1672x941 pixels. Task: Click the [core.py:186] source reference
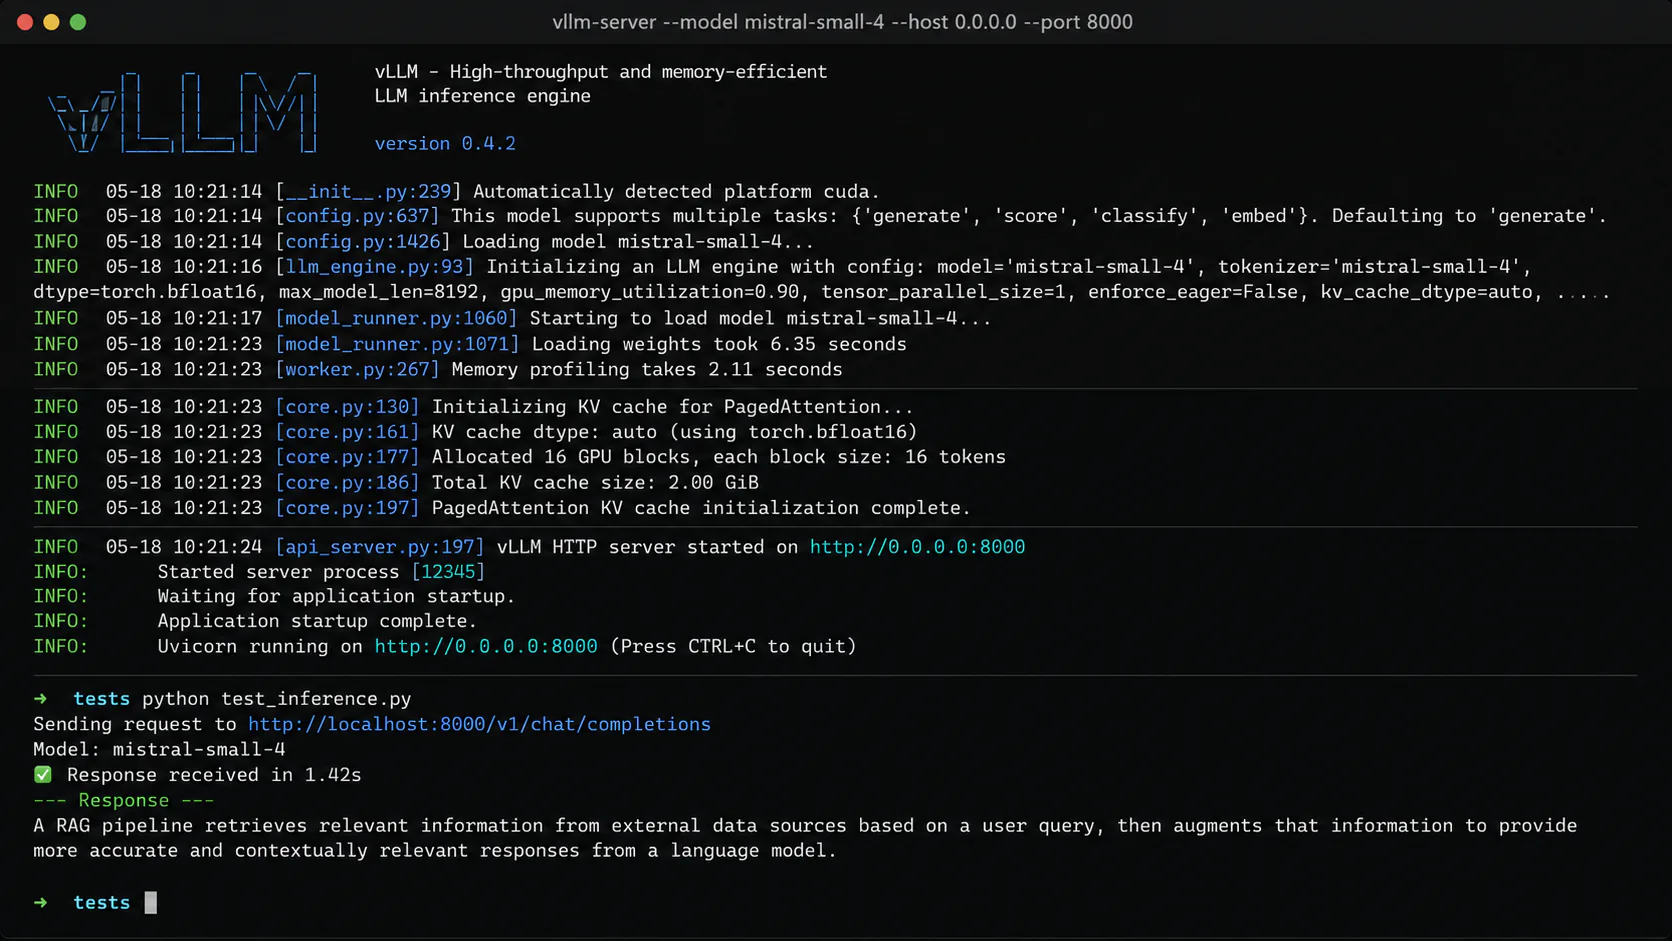tap(347, 483)
